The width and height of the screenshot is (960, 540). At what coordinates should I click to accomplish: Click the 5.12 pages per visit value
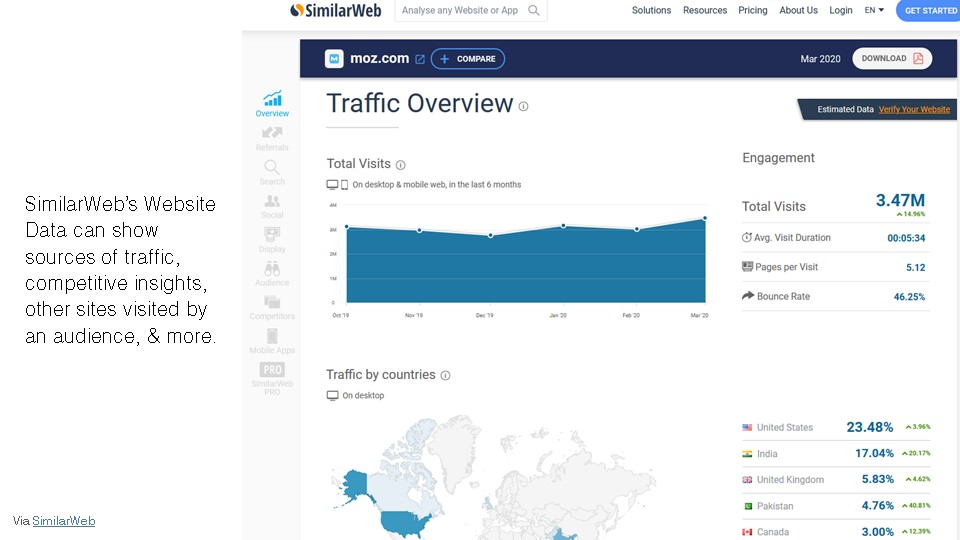915,268
